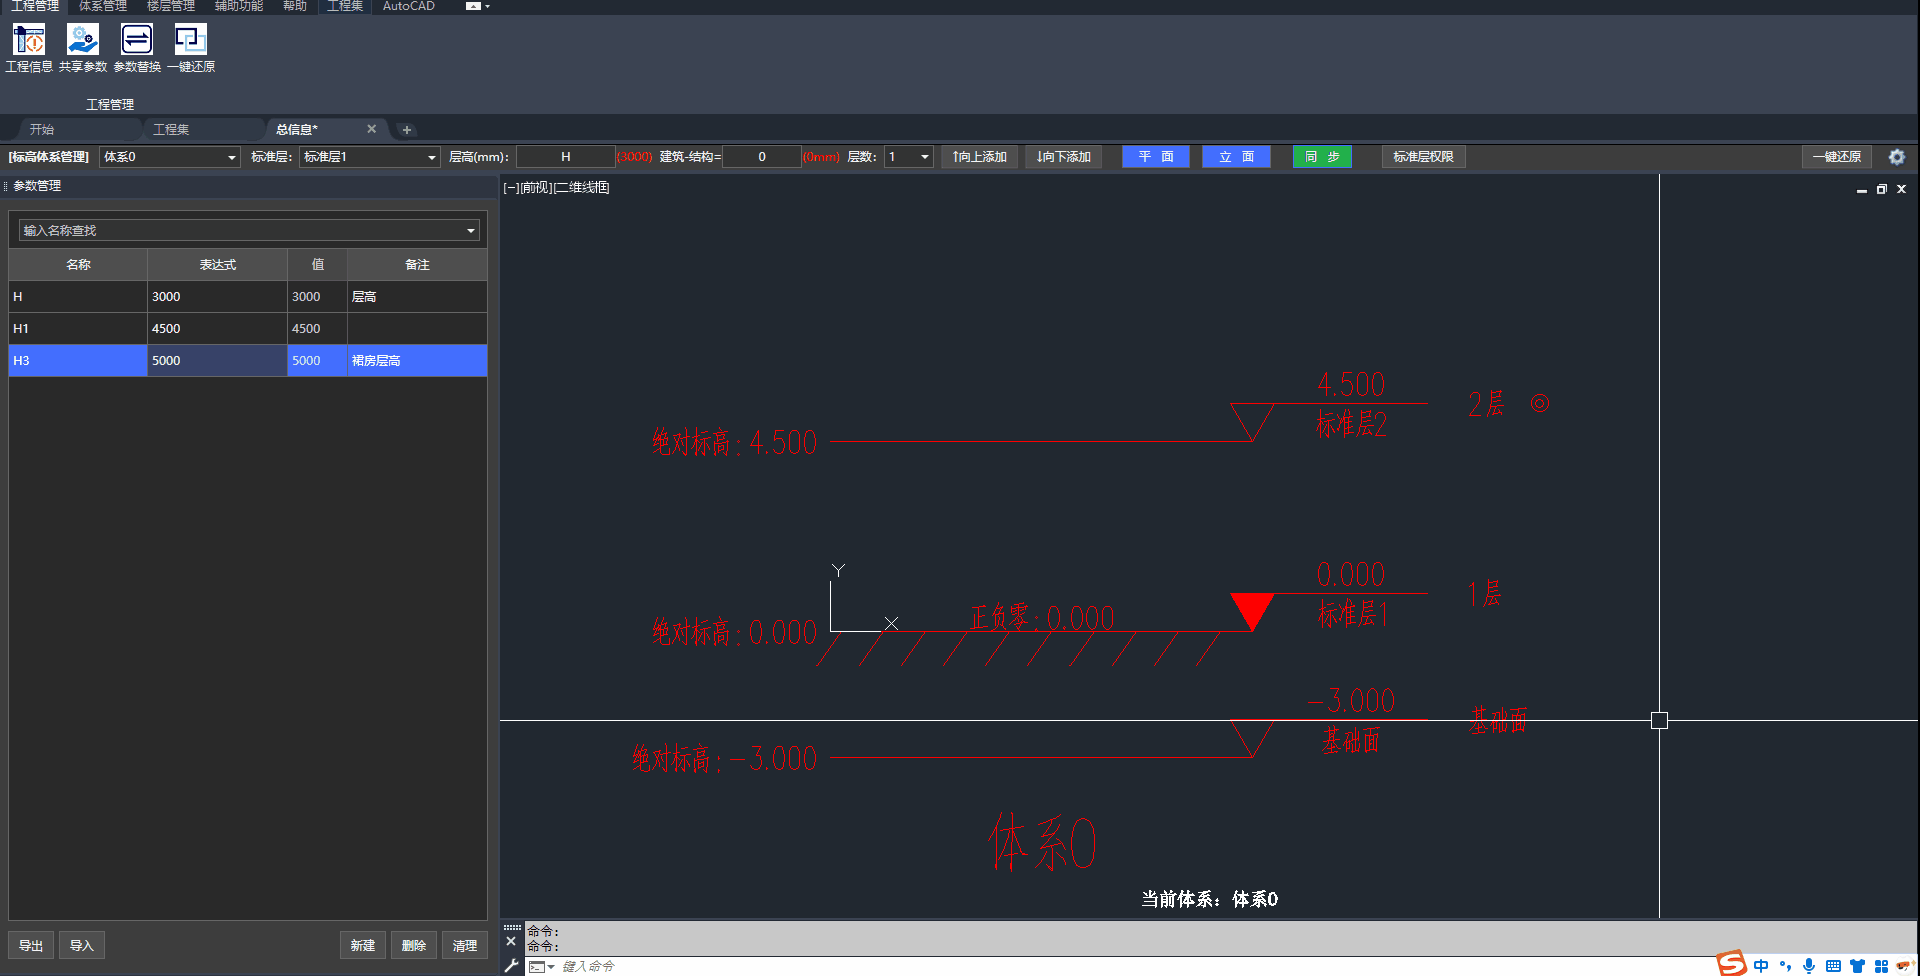
Task: Open the 楼层管理 ribbon menu
Action: (170, 6)
